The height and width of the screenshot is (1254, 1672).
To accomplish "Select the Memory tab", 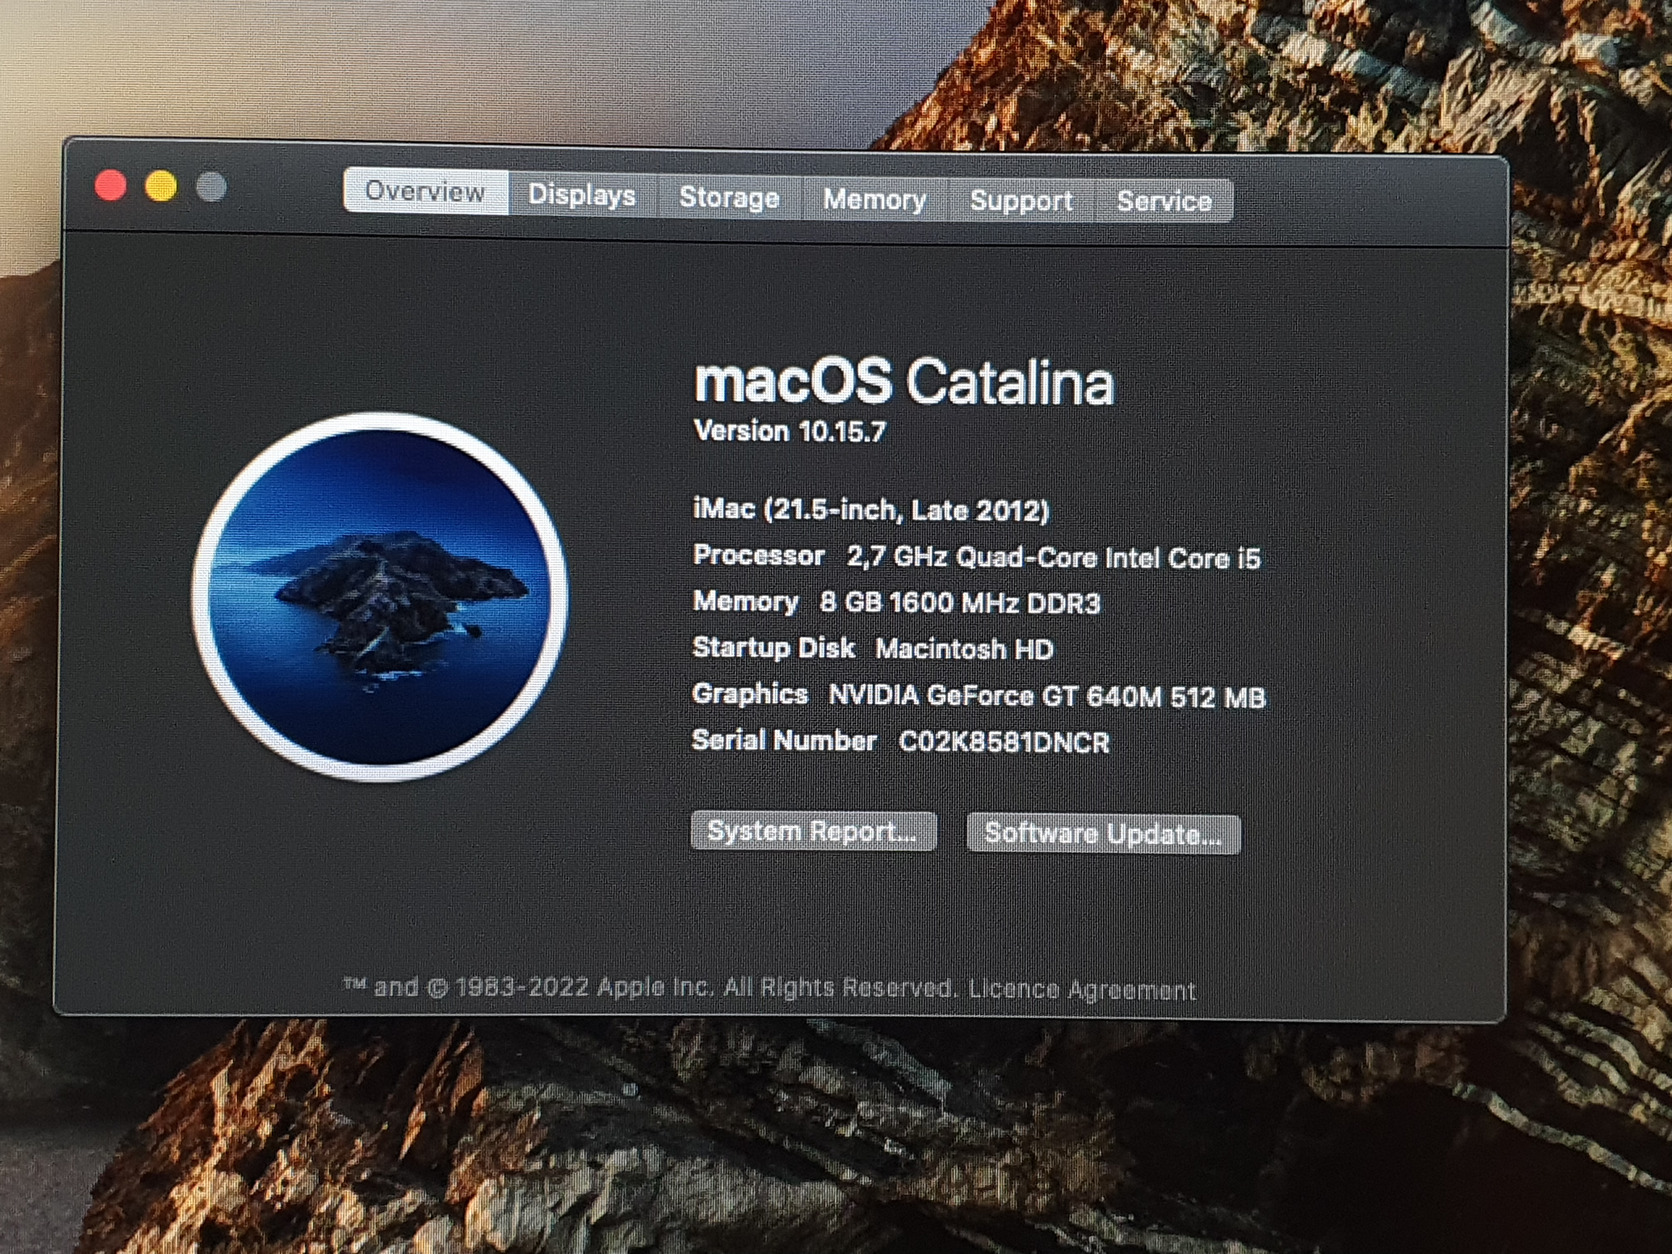I will coord(874,199).
